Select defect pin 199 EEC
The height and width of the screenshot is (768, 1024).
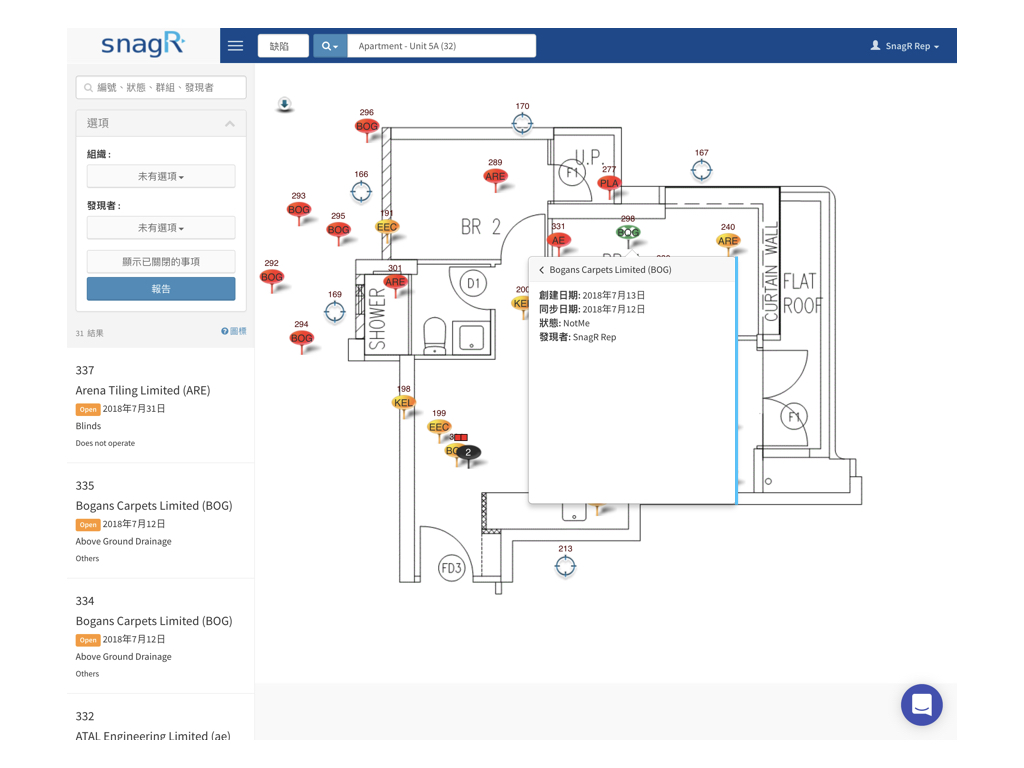(439, 427)
